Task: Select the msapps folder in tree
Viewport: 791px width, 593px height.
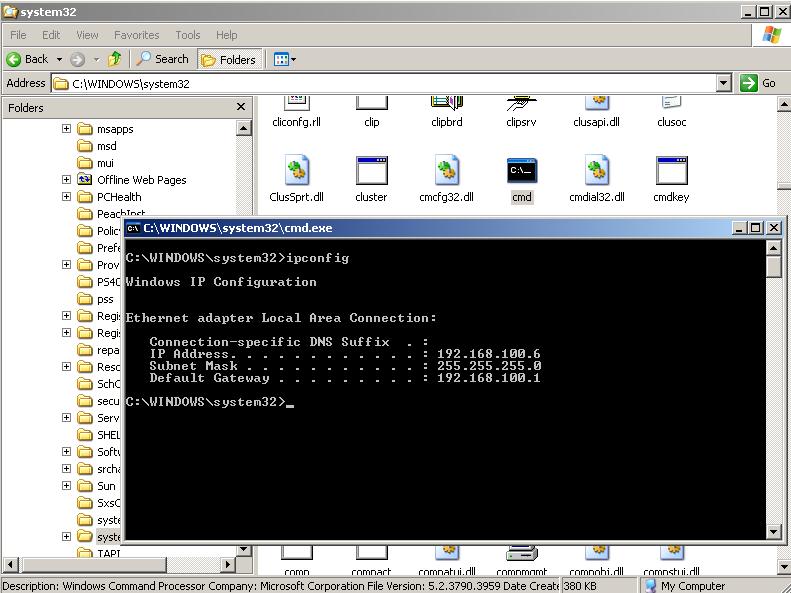Action: pyautogui.click(x=106, y=129)
